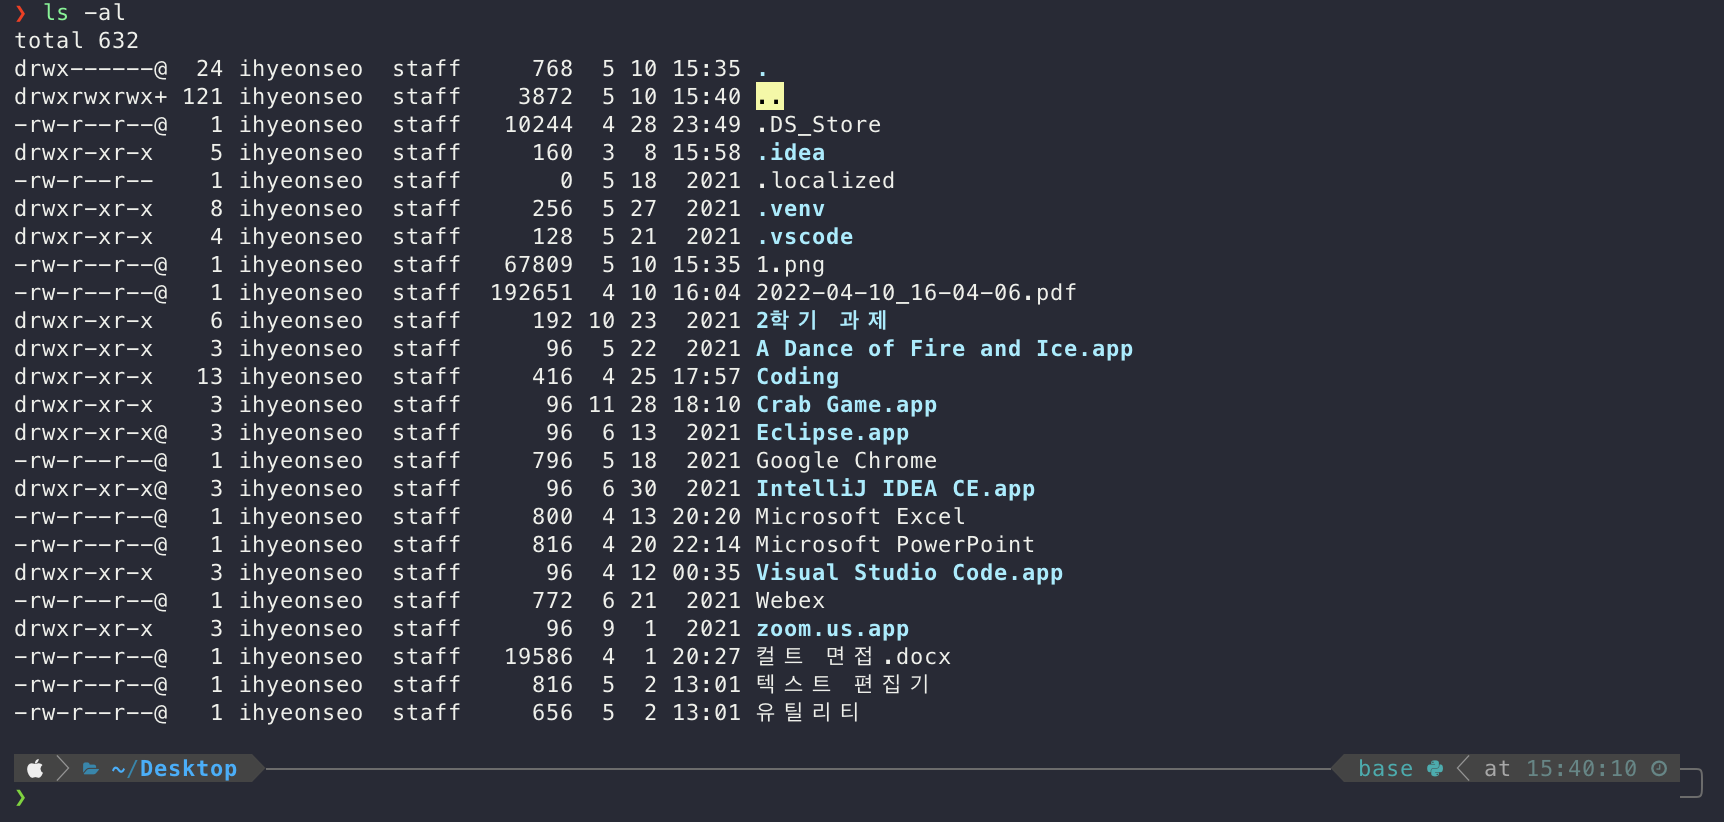
Task: Click the 'Google Chrome' file name
Action: click(x=847, y=461)
